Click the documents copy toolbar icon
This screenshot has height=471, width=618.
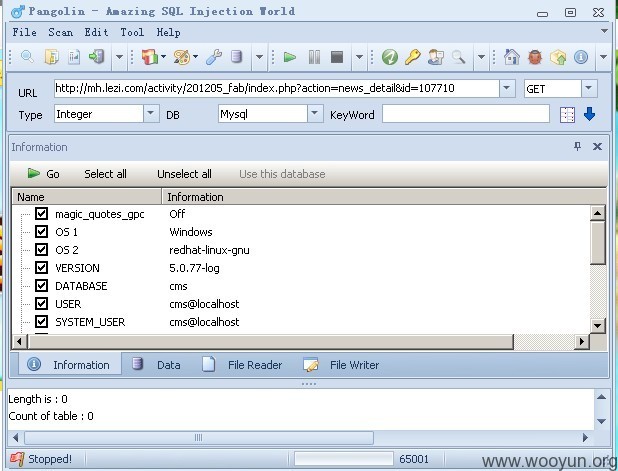51,57
